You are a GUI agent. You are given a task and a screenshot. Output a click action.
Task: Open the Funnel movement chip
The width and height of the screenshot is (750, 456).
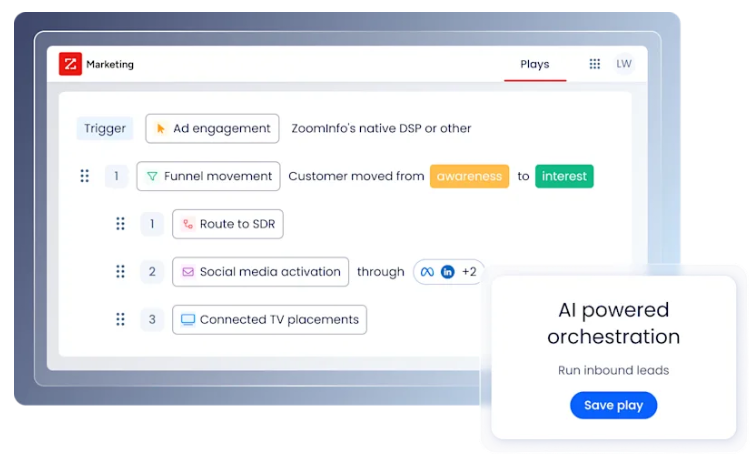tap(209, 176)
